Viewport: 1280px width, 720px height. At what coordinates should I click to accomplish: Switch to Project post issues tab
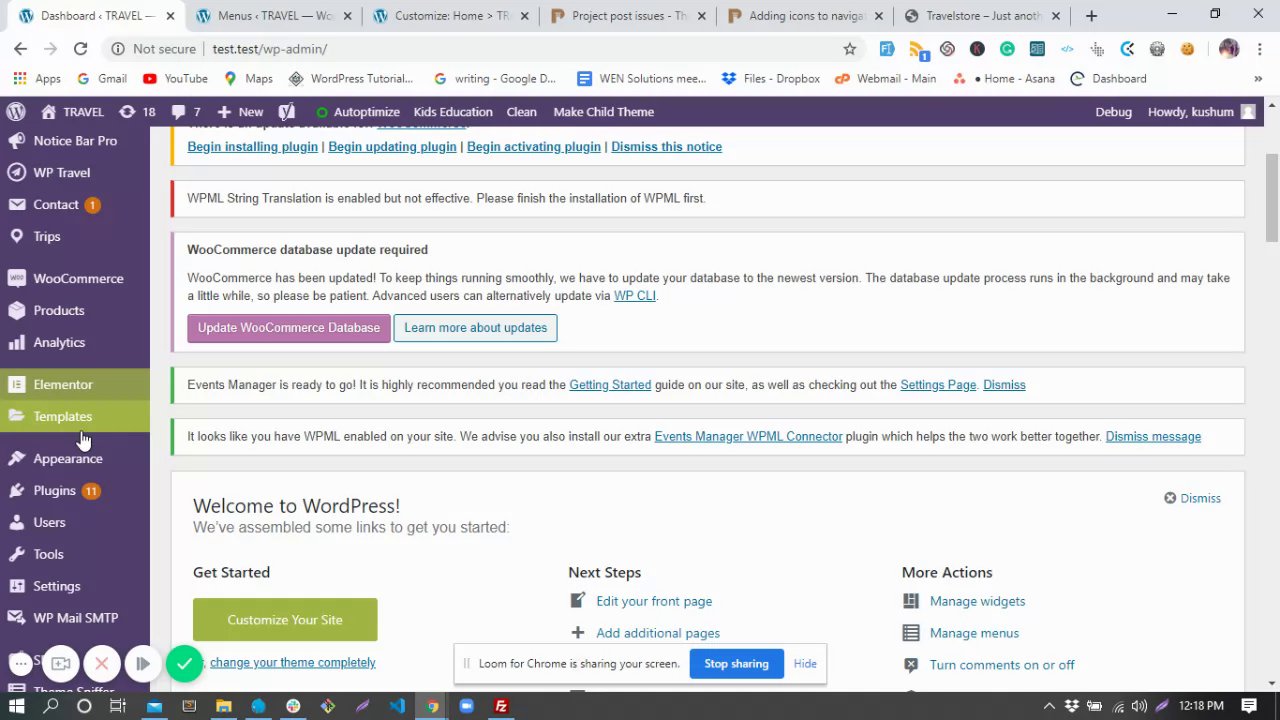pos(629,16)
